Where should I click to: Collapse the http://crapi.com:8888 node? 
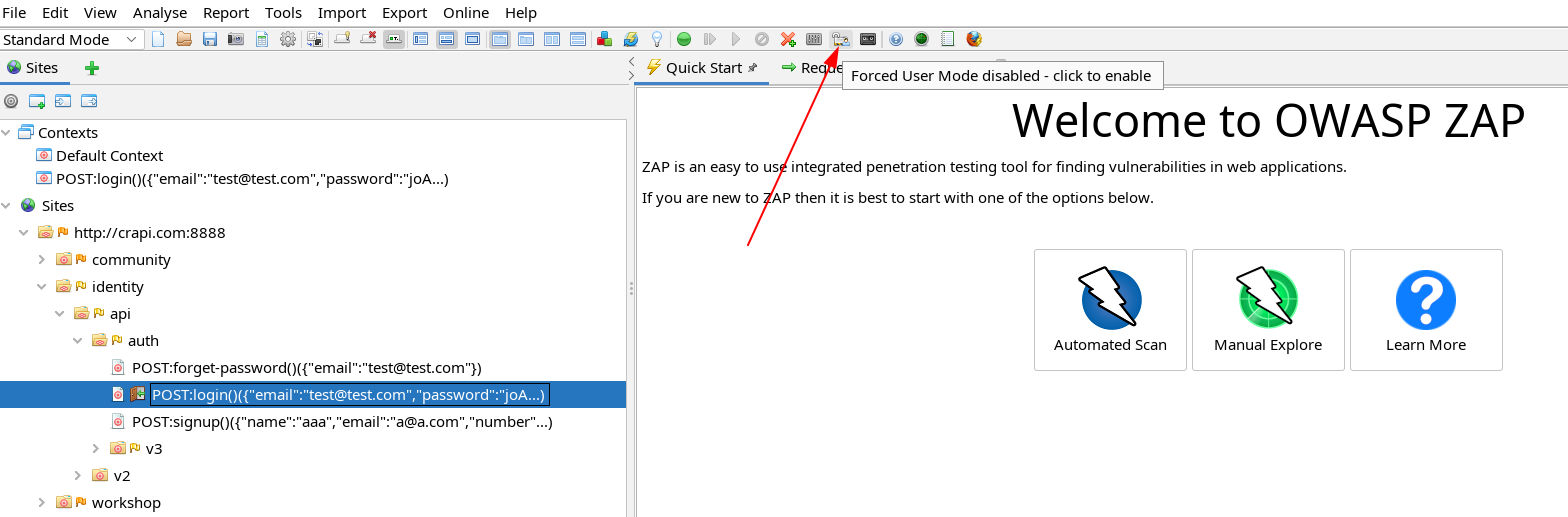24,233
